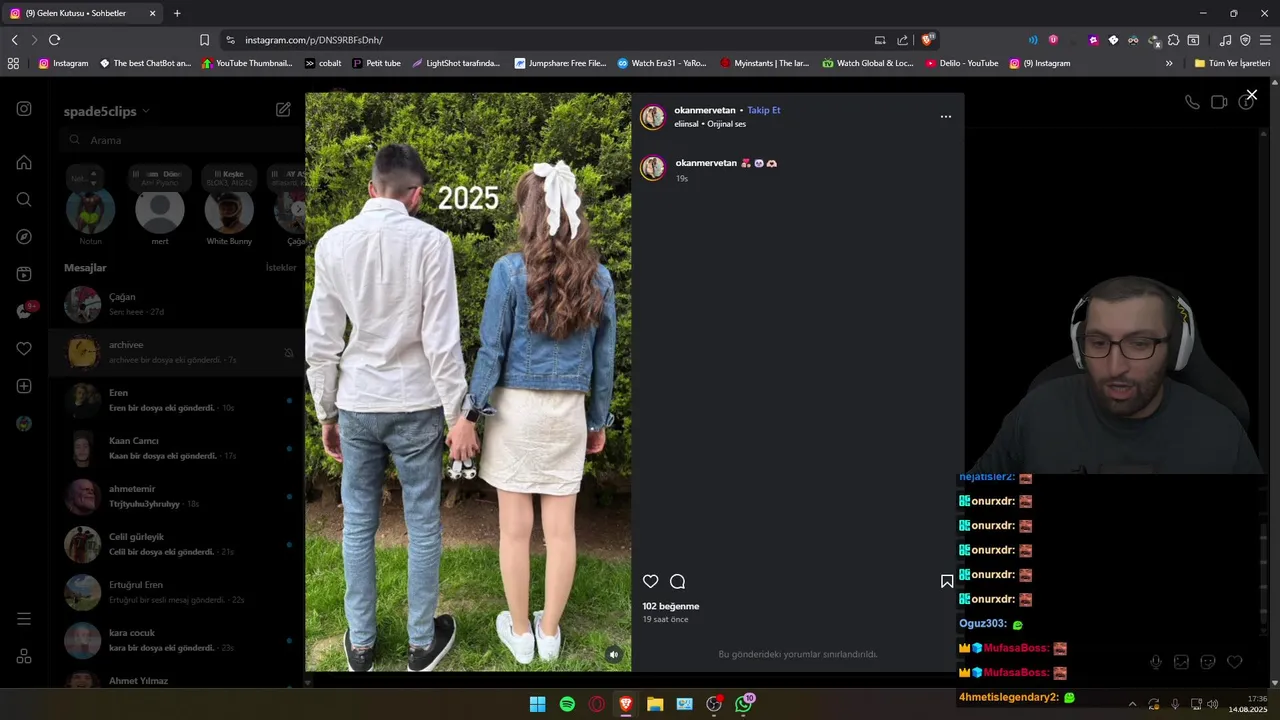Open WhatsApp from the taskbar
Viewport: 1280px width, 720px height.
pos(744,704)
